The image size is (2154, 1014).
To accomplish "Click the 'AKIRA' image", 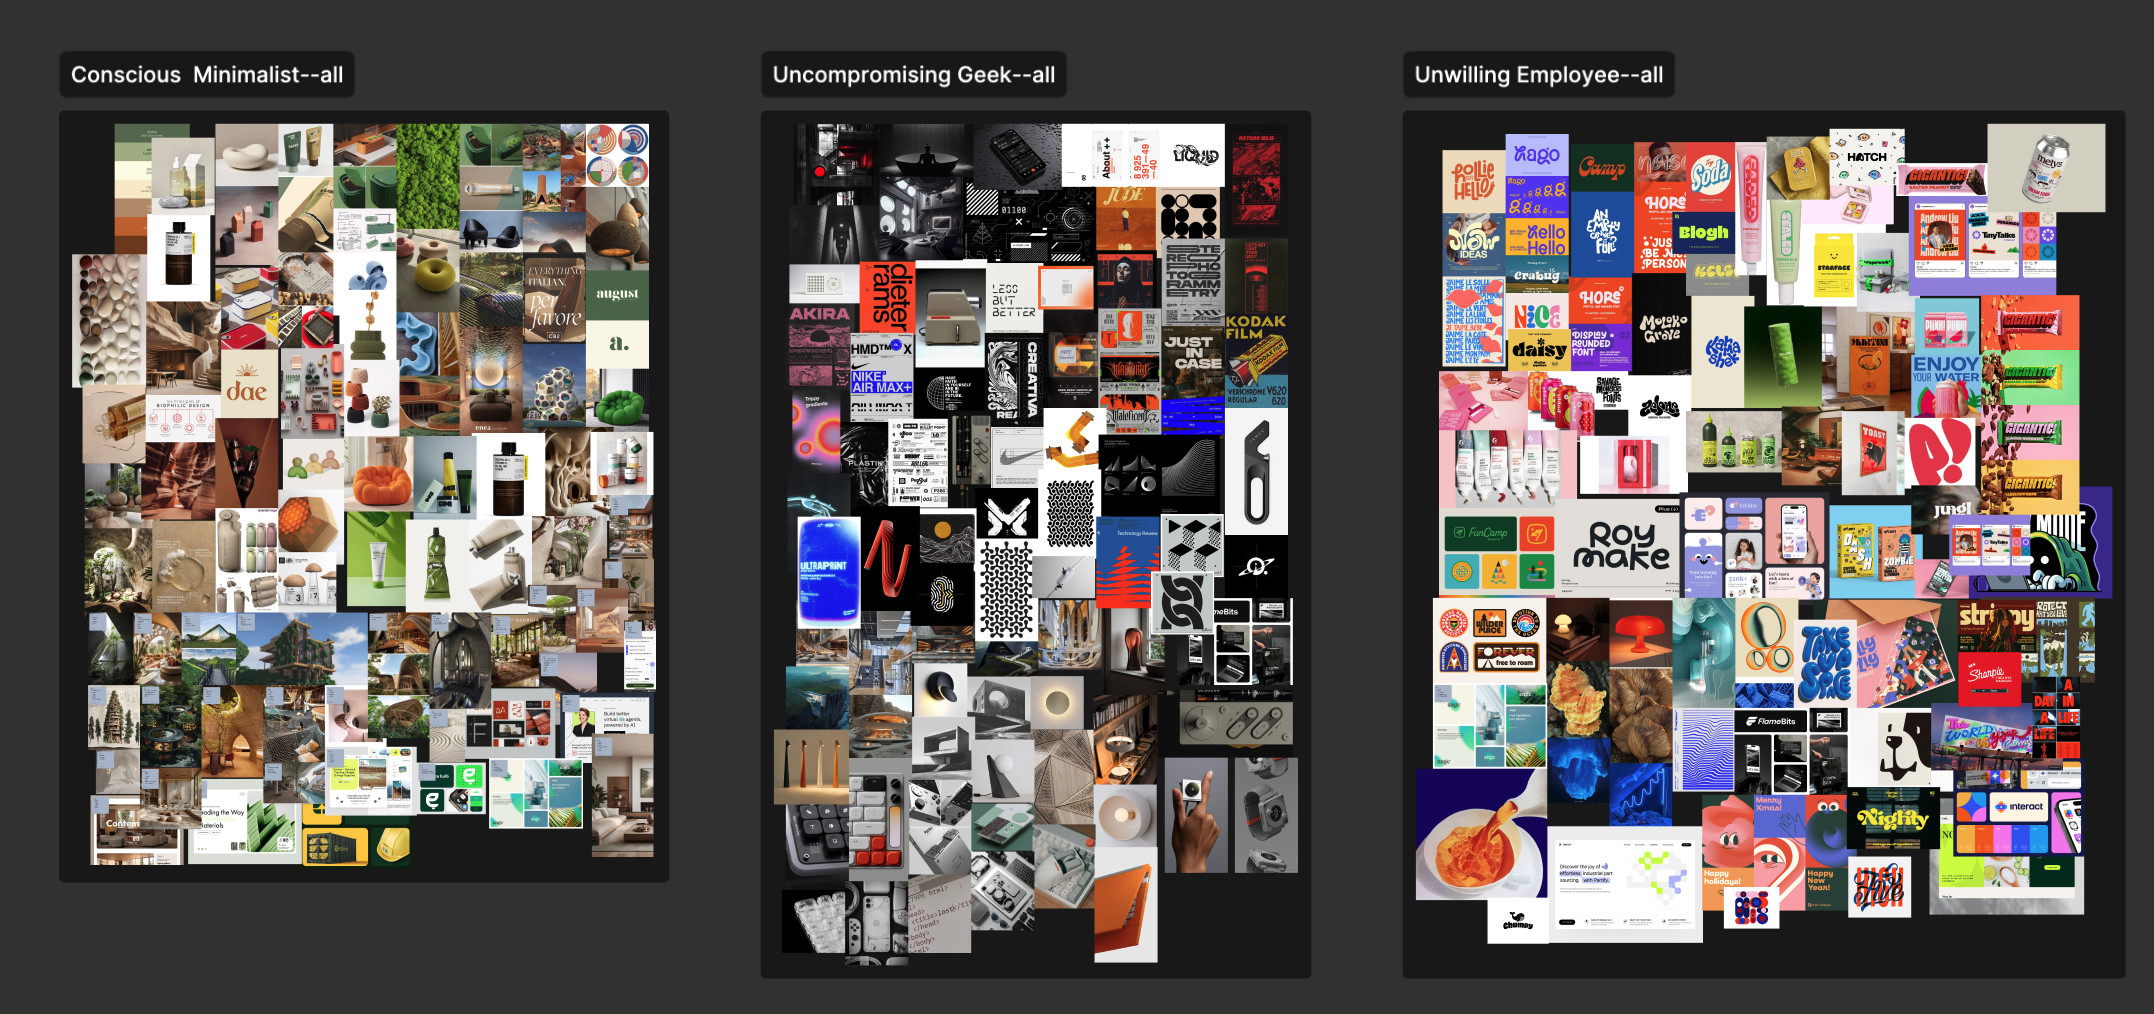I will point(819,314).
